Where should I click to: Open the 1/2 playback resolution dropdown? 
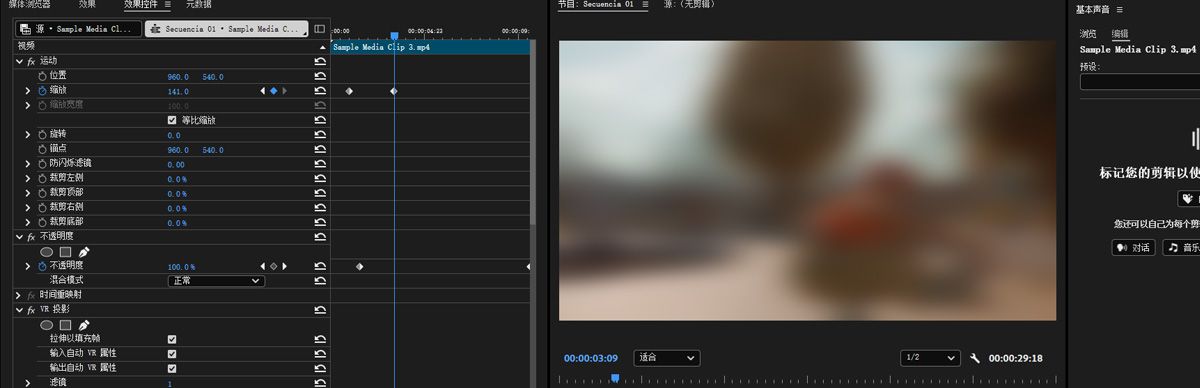pos(931,358)
